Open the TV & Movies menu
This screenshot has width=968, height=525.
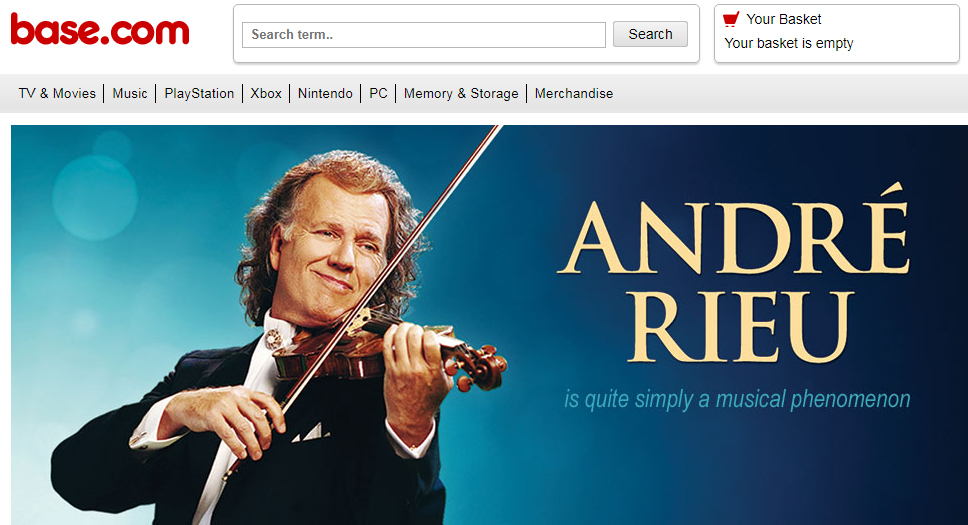(x=57, y=93)
